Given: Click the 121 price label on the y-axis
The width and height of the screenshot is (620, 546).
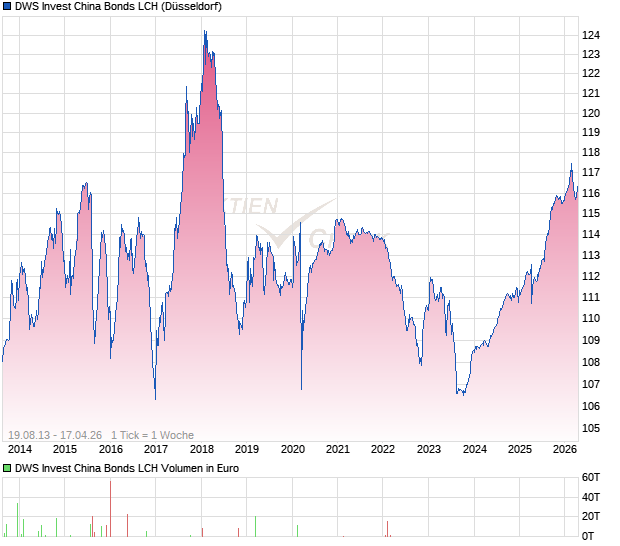Looking at the screenshot, I should tap(591, 93).
